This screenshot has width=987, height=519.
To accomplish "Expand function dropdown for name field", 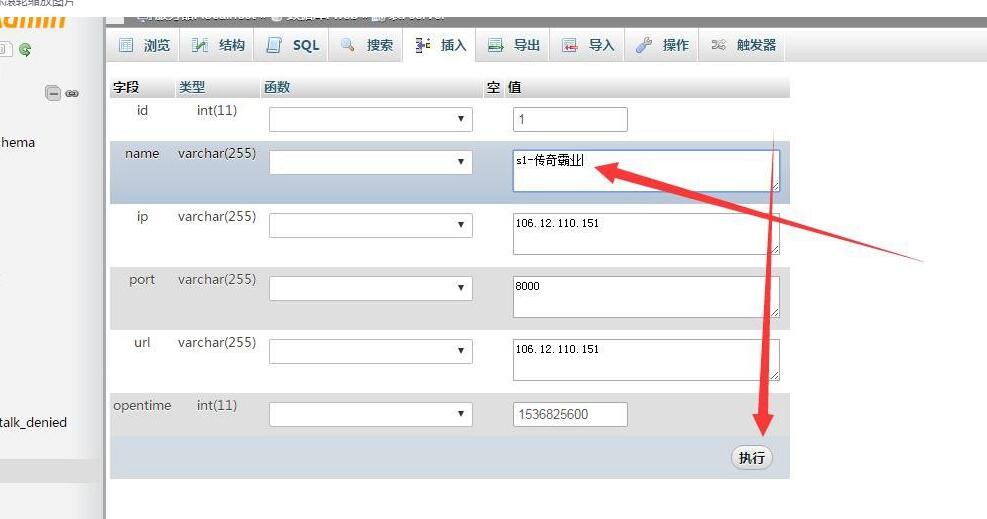I will 370,162.
